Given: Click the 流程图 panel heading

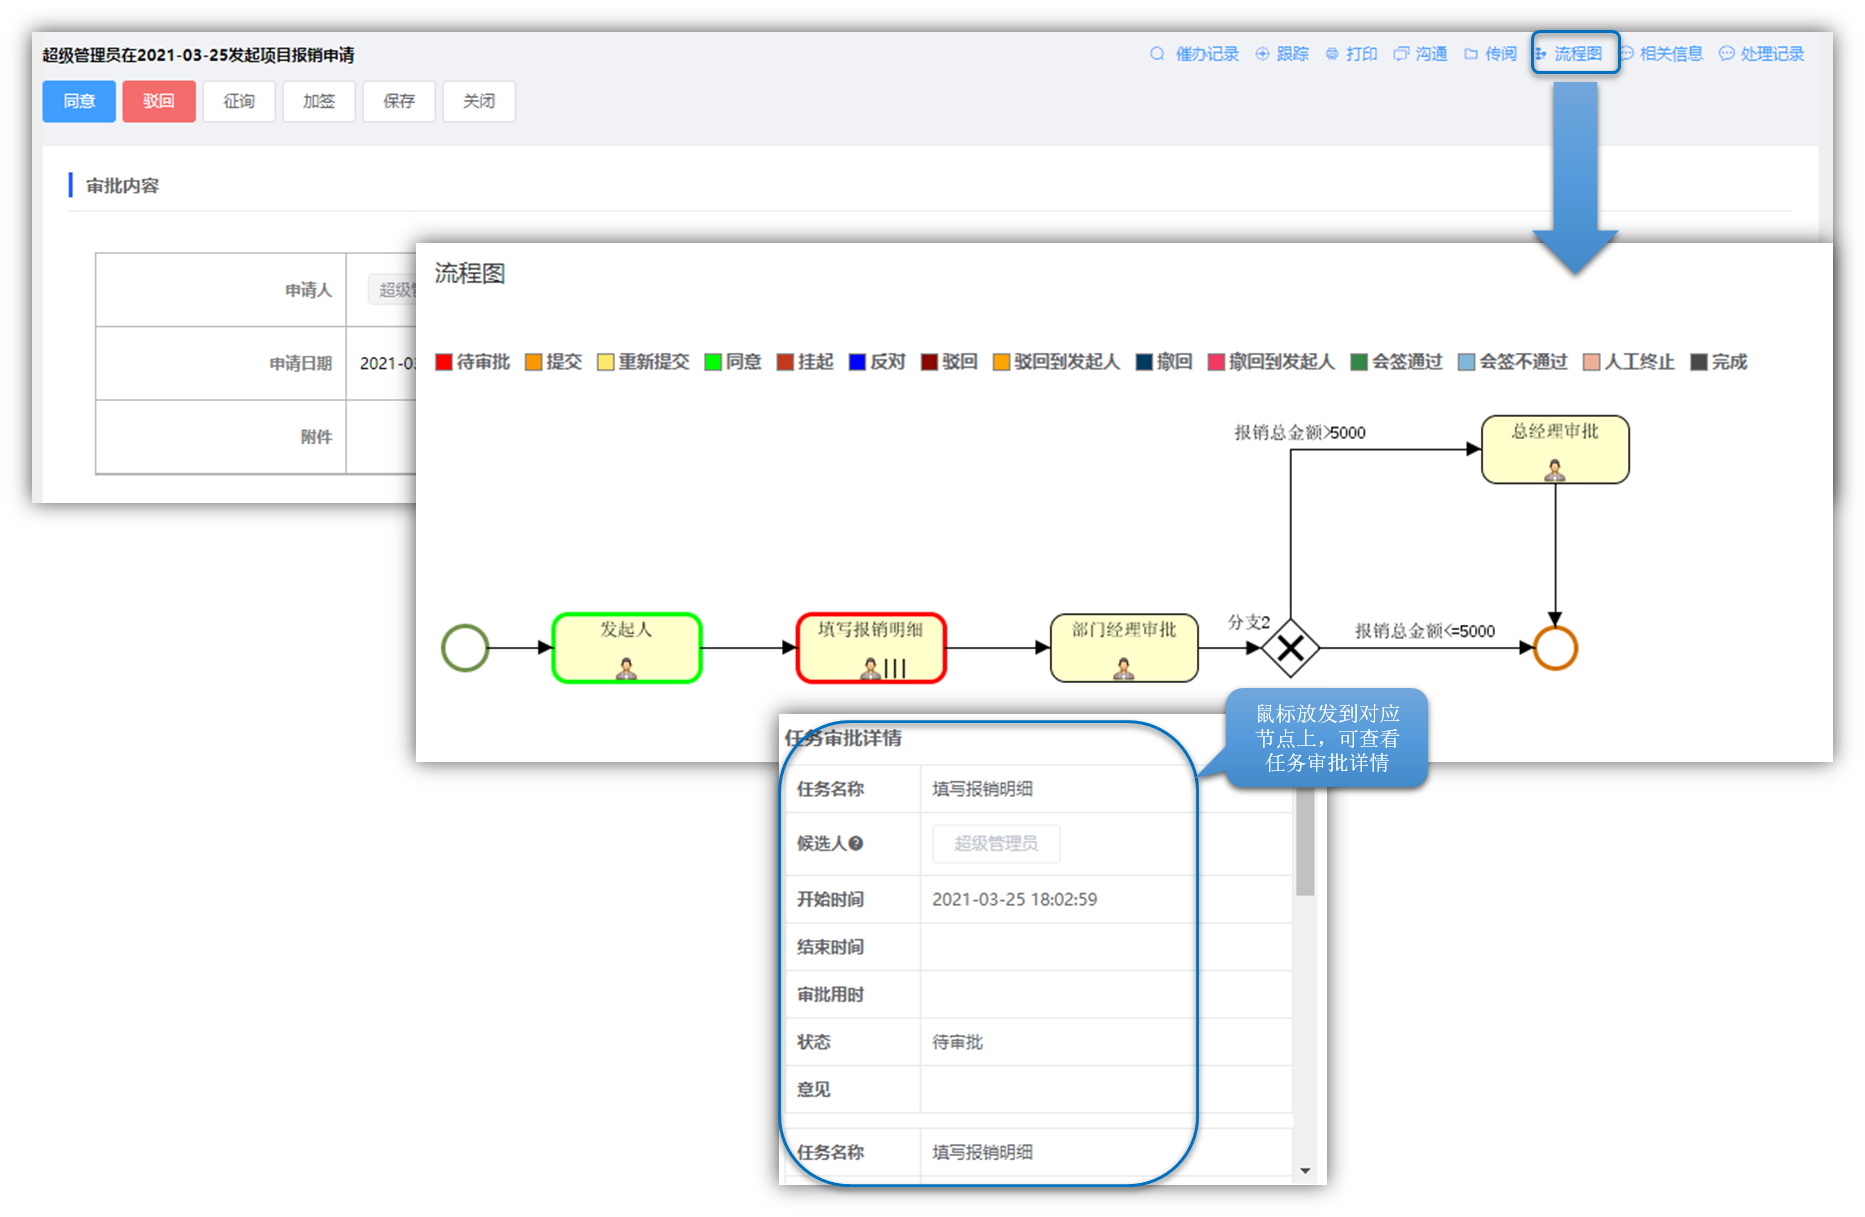Looking at the screenshot, I should (x=470, y=273).
